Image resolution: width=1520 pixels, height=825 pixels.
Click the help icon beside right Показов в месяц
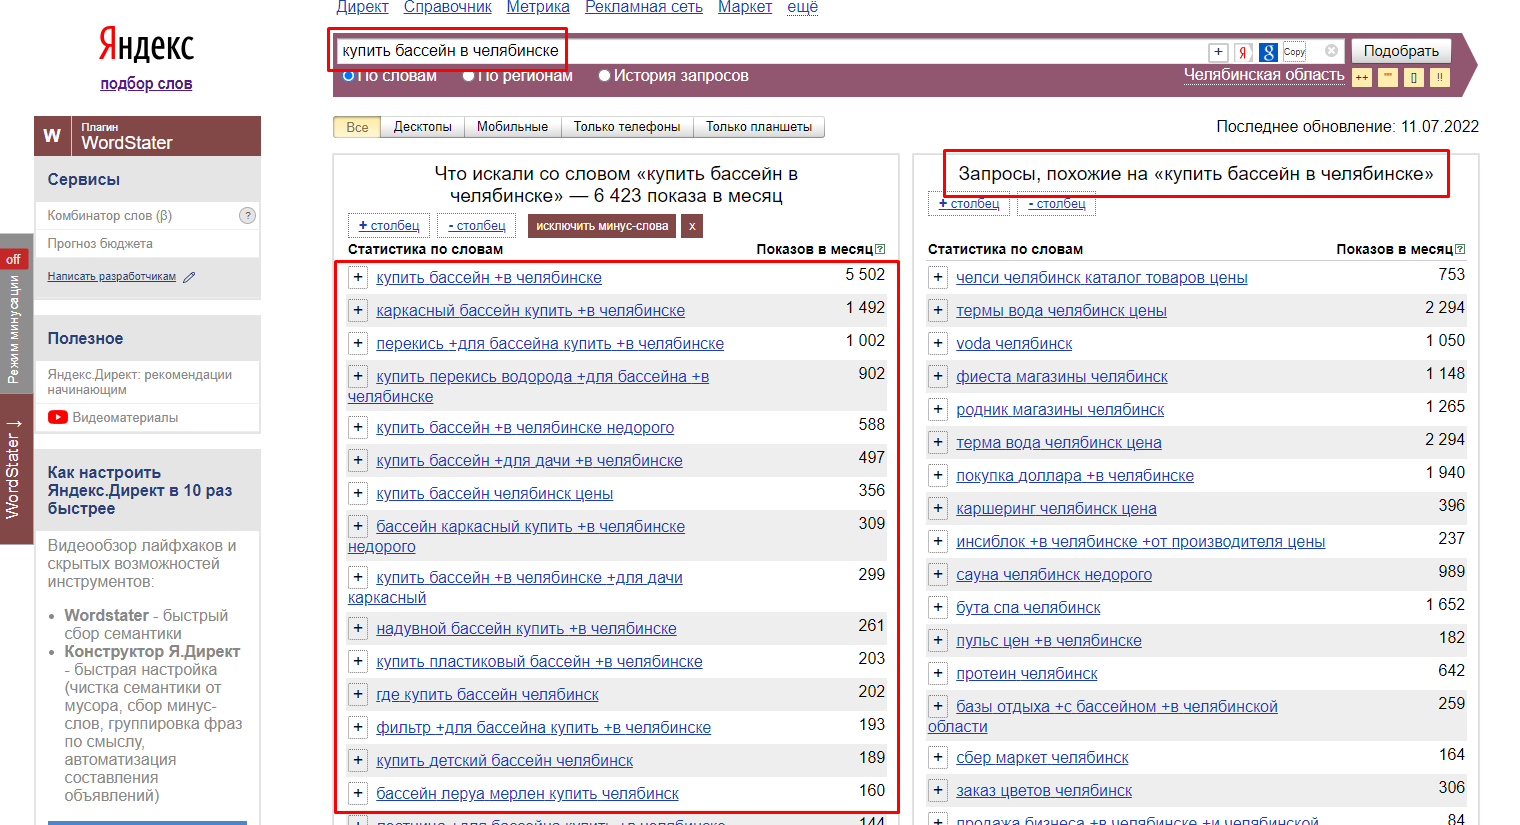1460,249
